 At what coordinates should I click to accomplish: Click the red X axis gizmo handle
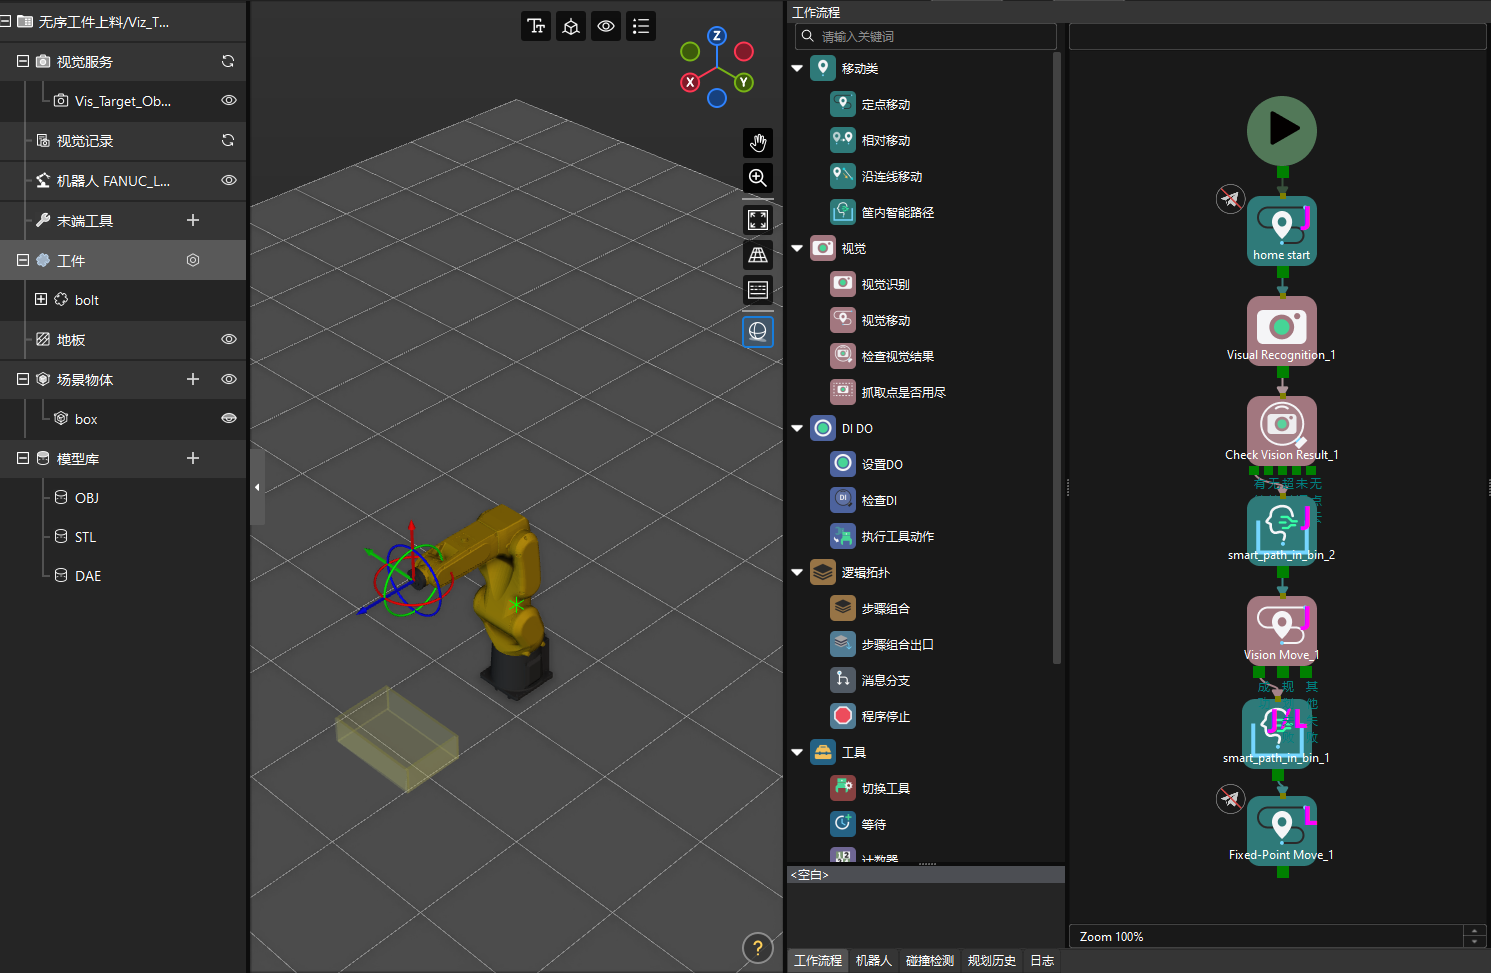[x=690, y=82]
